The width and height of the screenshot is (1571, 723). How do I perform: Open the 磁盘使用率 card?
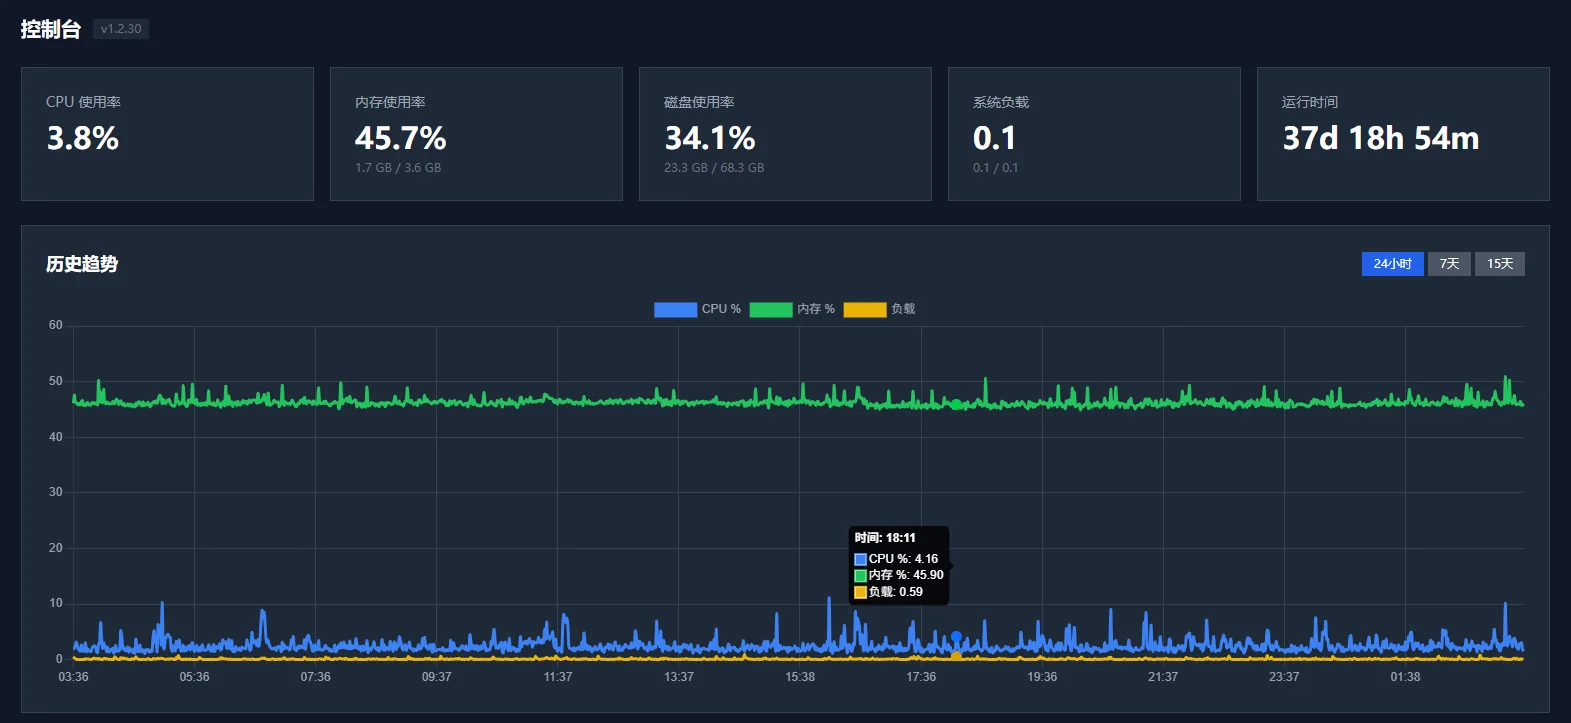(785, 134)
